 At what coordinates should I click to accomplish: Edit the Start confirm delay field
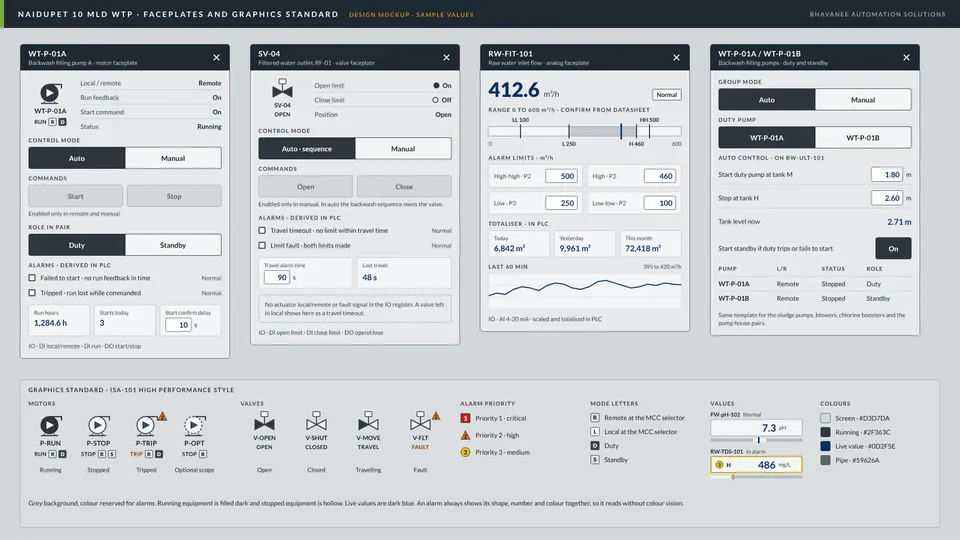178,325
